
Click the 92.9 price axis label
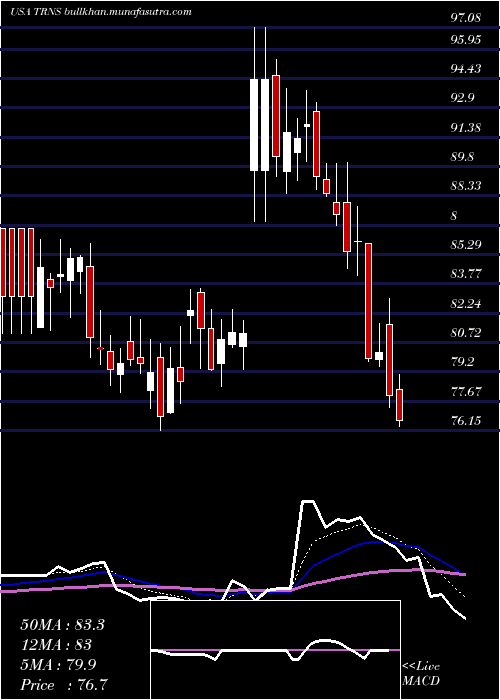point(463,98)
